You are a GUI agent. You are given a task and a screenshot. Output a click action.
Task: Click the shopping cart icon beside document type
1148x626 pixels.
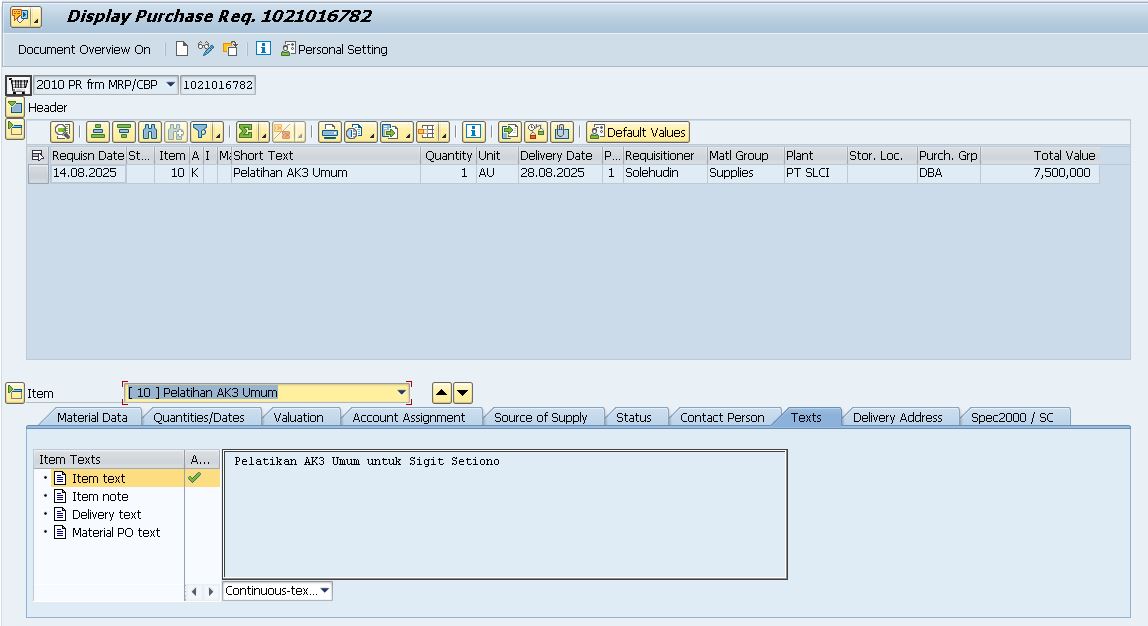(18, 85)
